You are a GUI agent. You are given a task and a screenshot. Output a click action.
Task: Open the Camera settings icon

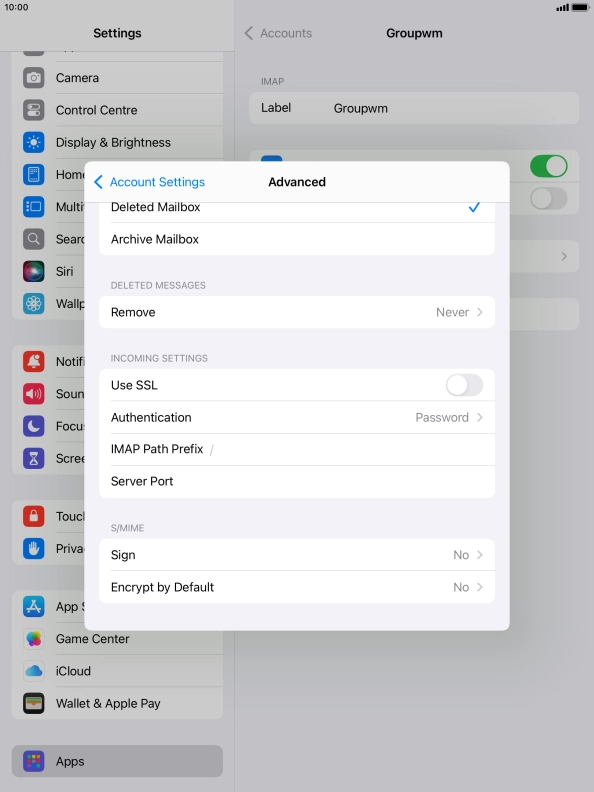click(33, 78)
